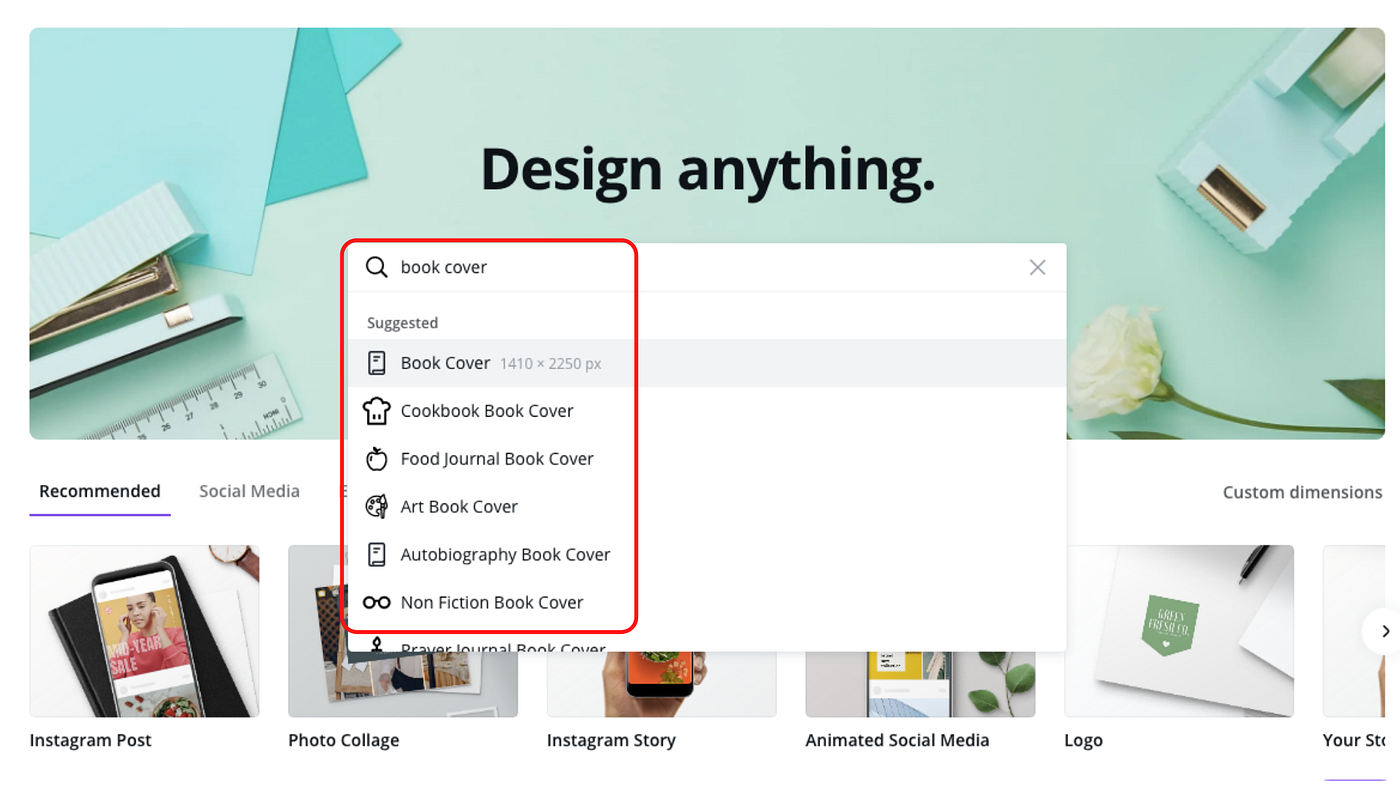Open Custom dimensions
1400x788 pixels.
pos(1302,492)
